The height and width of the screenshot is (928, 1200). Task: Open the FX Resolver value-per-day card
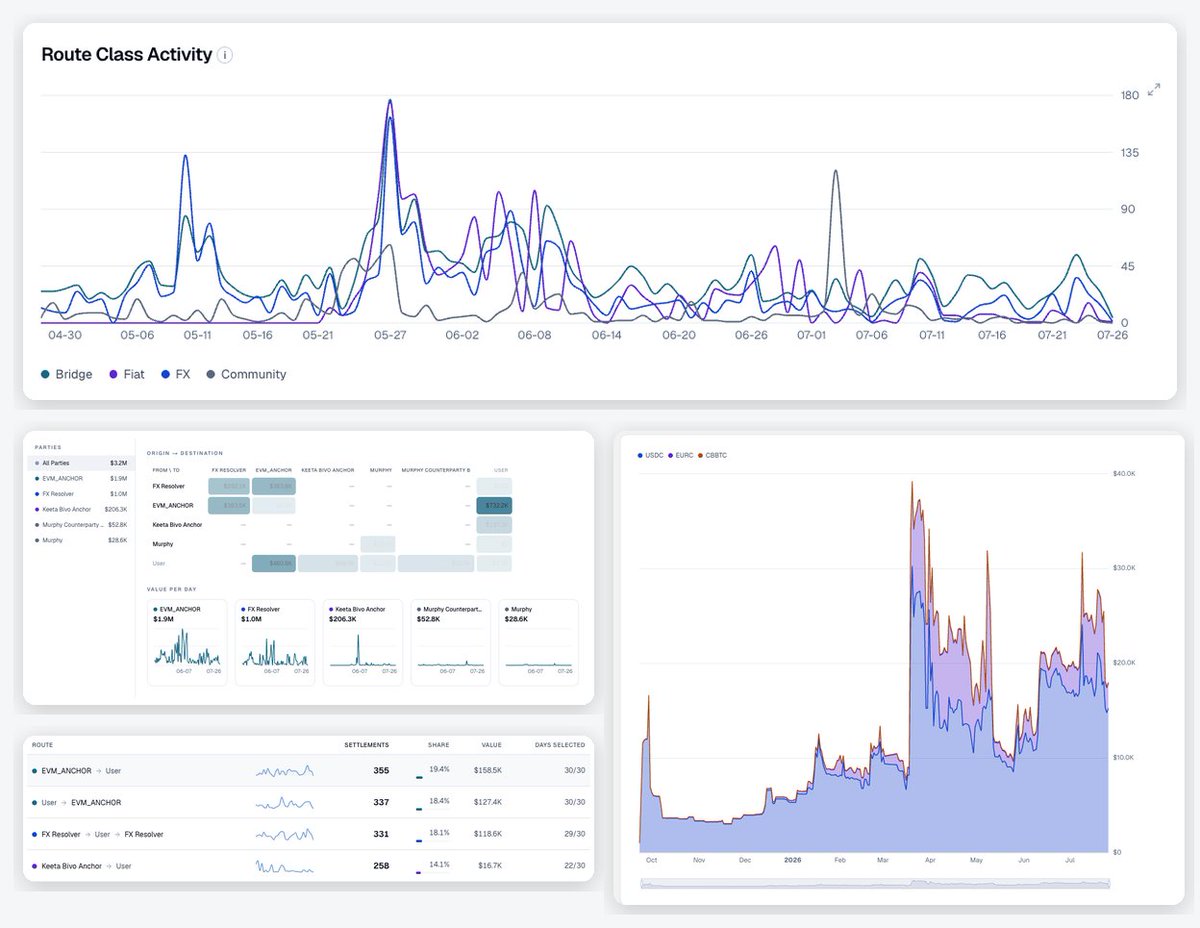click(275, 642)
